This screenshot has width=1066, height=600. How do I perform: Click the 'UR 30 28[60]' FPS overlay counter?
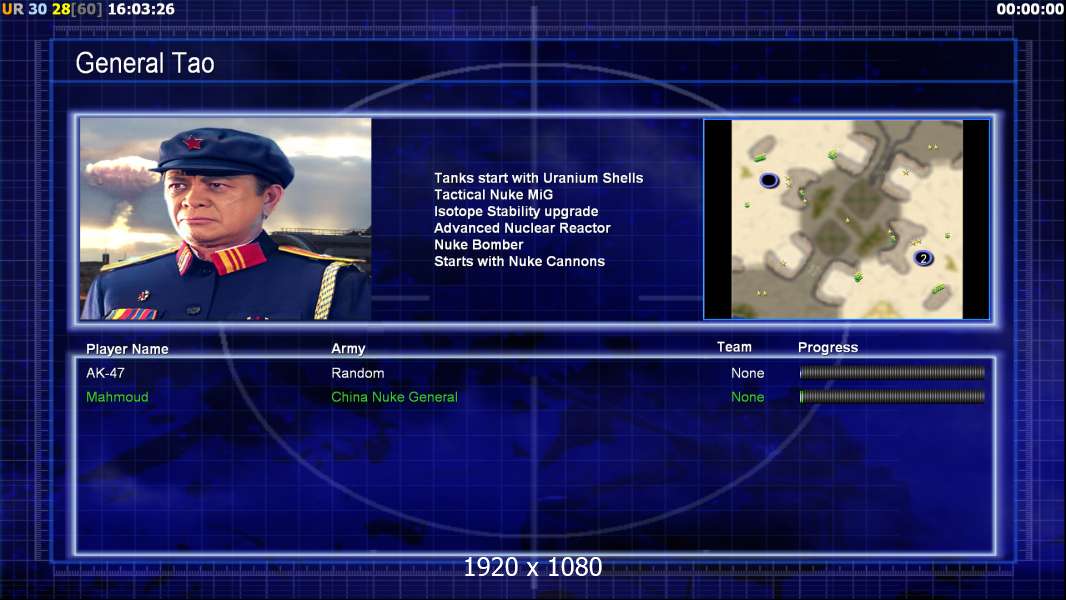52,9
